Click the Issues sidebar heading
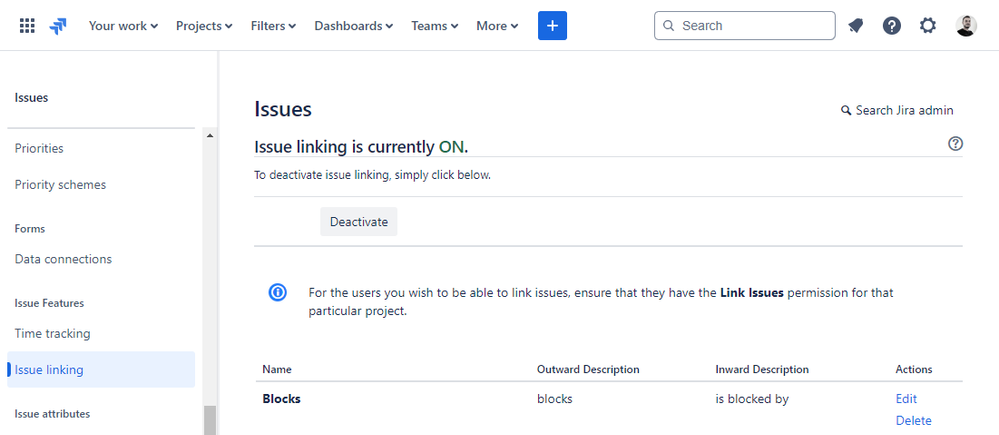999x435 pixels. (x=31, y=97)
